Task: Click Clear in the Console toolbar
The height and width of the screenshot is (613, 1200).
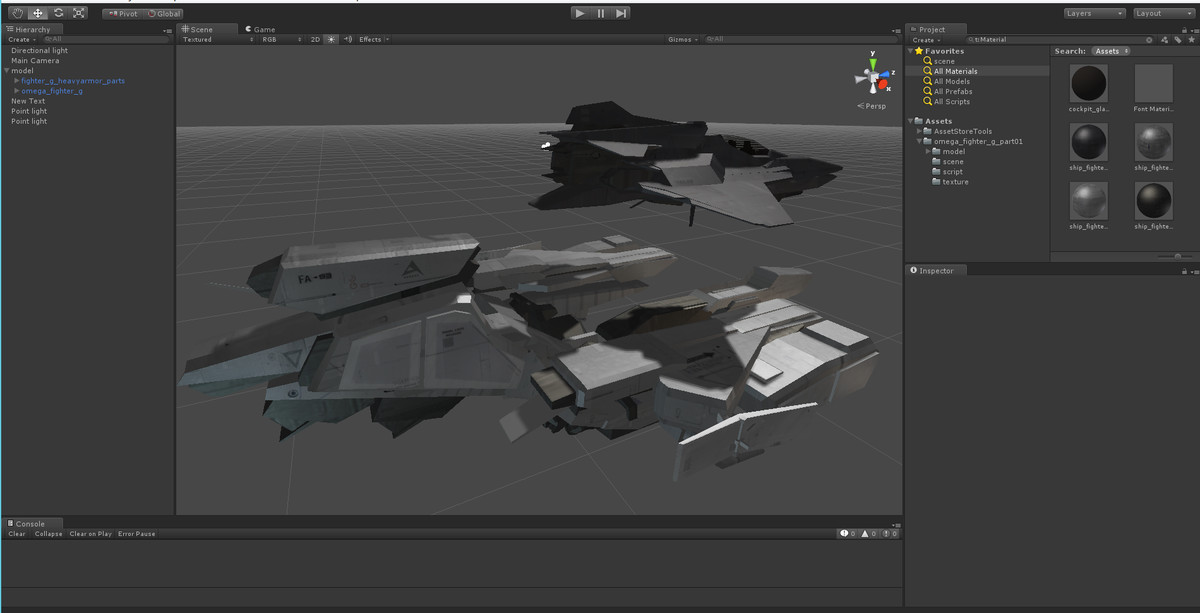Action: click(x=15, y=533)
